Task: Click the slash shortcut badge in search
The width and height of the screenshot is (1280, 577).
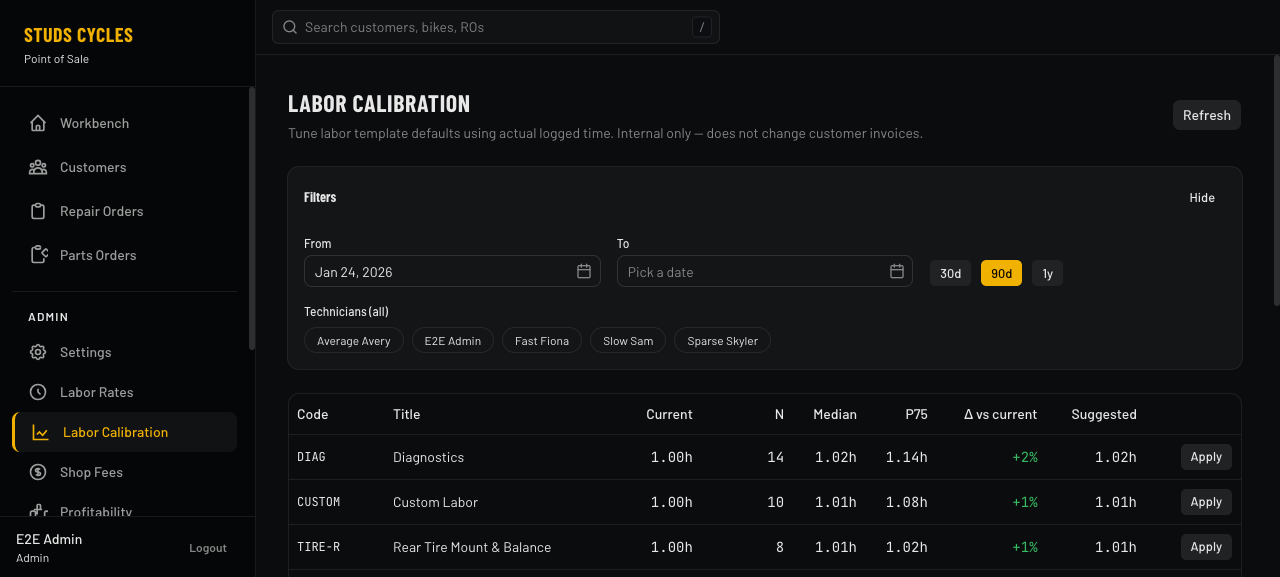Action: pos(702,27)
